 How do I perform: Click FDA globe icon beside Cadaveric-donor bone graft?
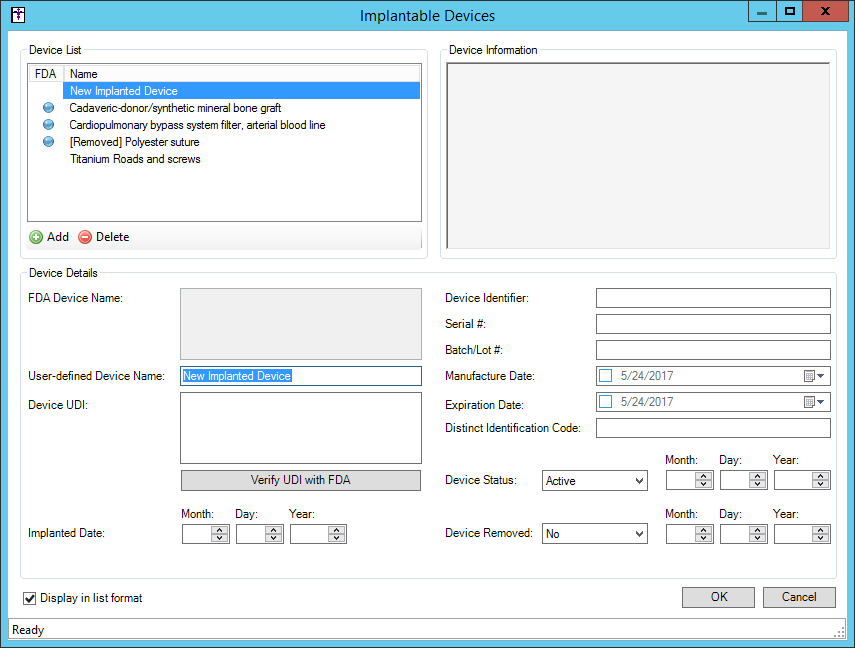[x=47, y=108]
